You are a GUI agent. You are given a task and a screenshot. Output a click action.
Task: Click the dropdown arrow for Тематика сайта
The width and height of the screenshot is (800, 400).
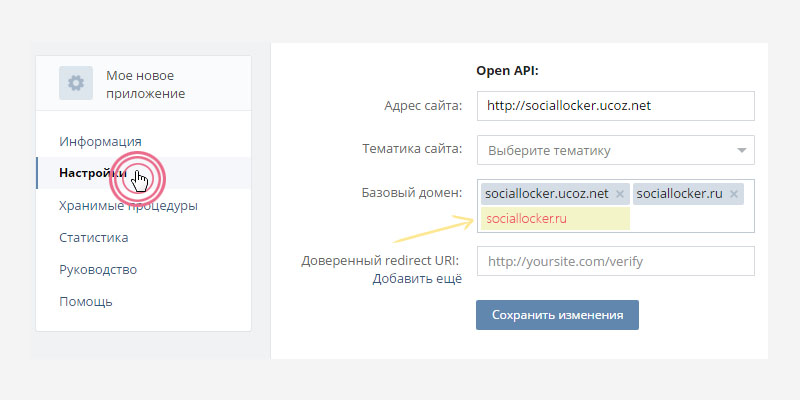tap(741, 150)
